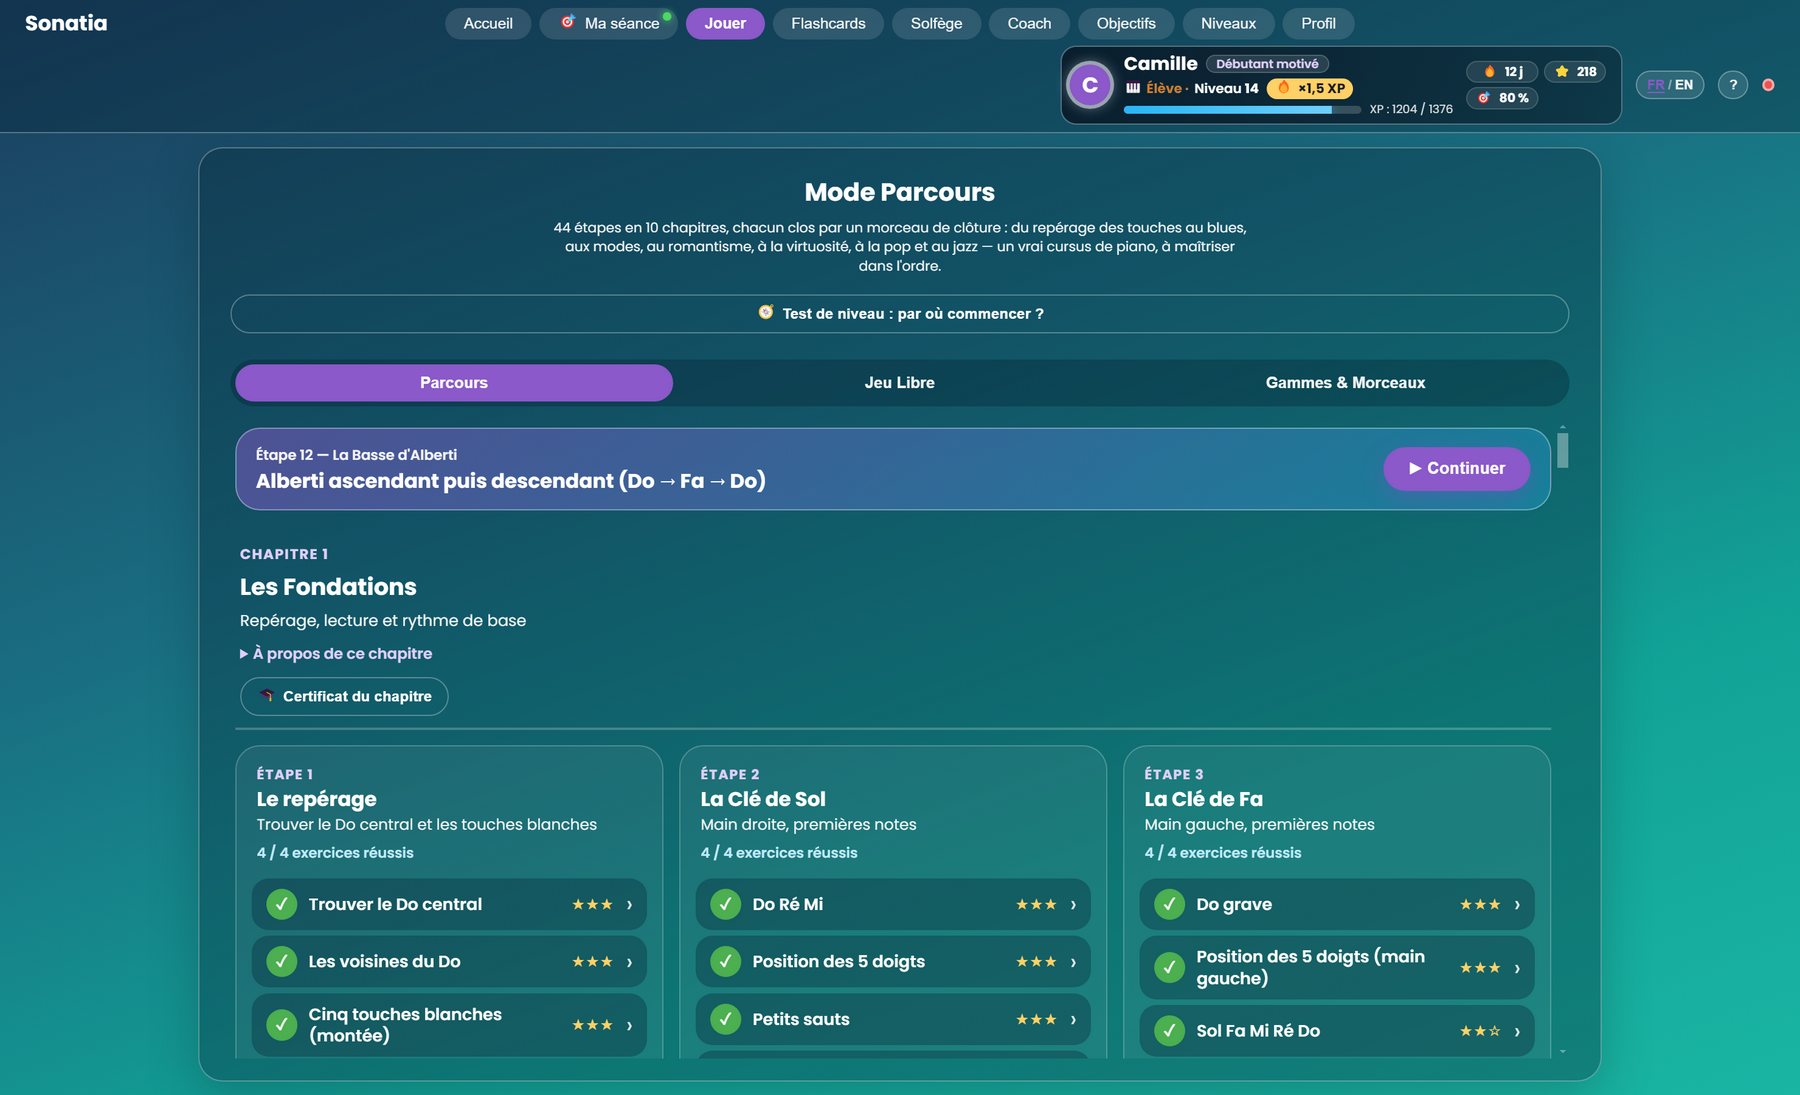Click the stars rating on Sol Fa Mi Ré Do
The image size is (1800, 1095).
tap(1480, 1031)
